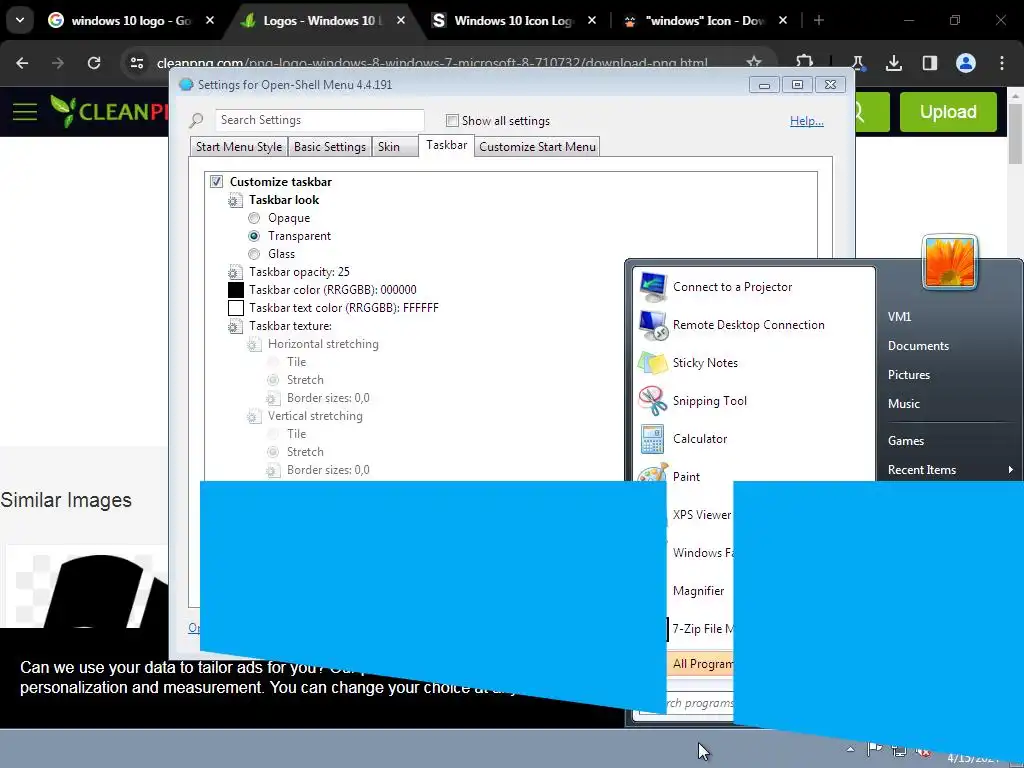
Task: Click Action Center flag tray icon
Action: [x=874, y=749]
